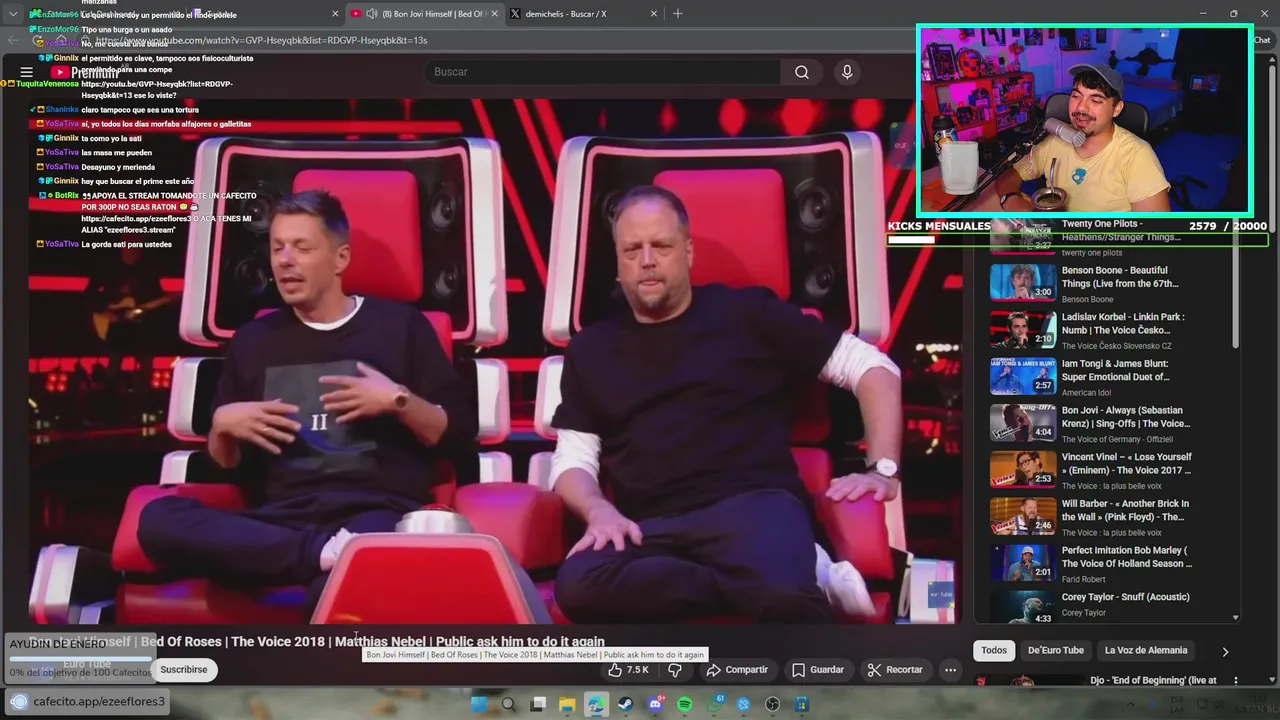Open the Iam Tongi & James Blunt thumbnail

click(x=1023, y=376)
